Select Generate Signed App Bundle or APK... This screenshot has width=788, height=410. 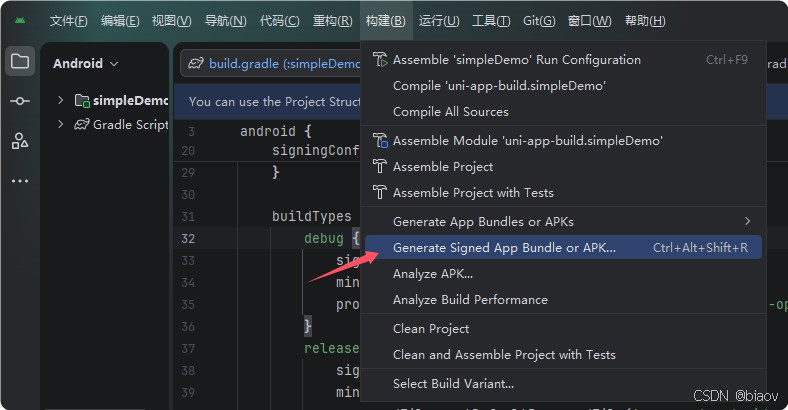(x=563, y=247)
